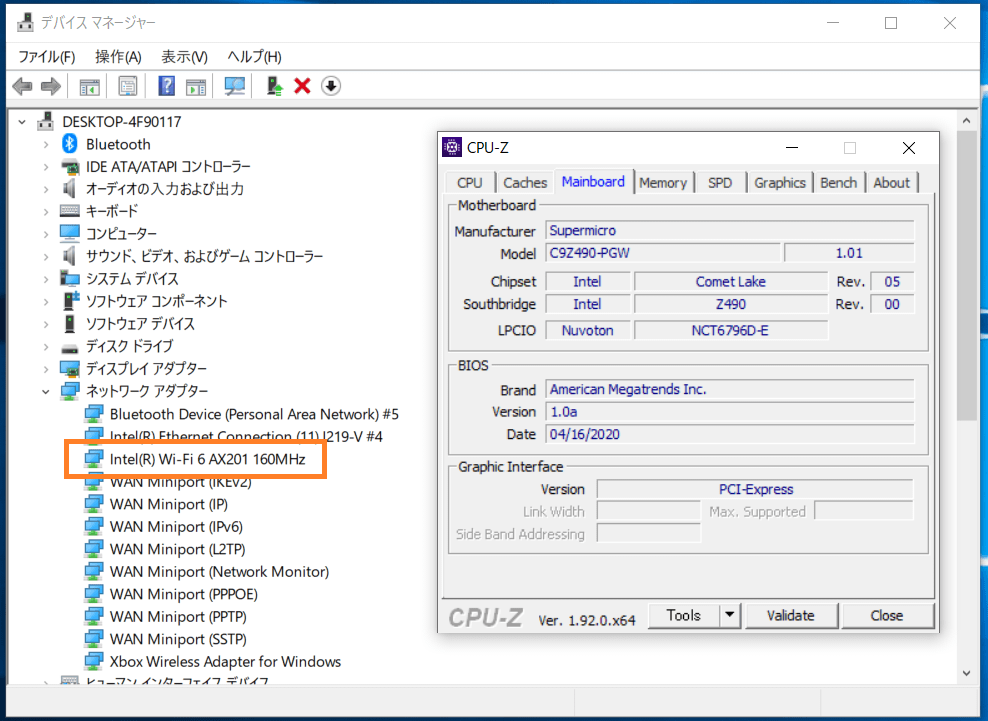Switch to the CPU tab in CPU-Z
This screenshot has height=721, width=988.
(x=469, y=183)
